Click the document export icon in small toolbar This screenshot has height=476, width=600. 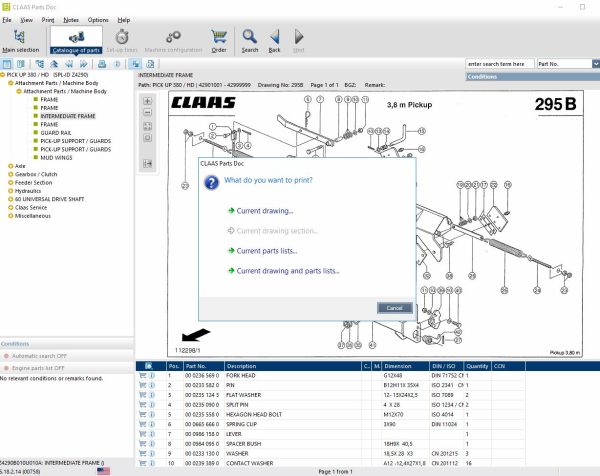click(x=150, y=64)
